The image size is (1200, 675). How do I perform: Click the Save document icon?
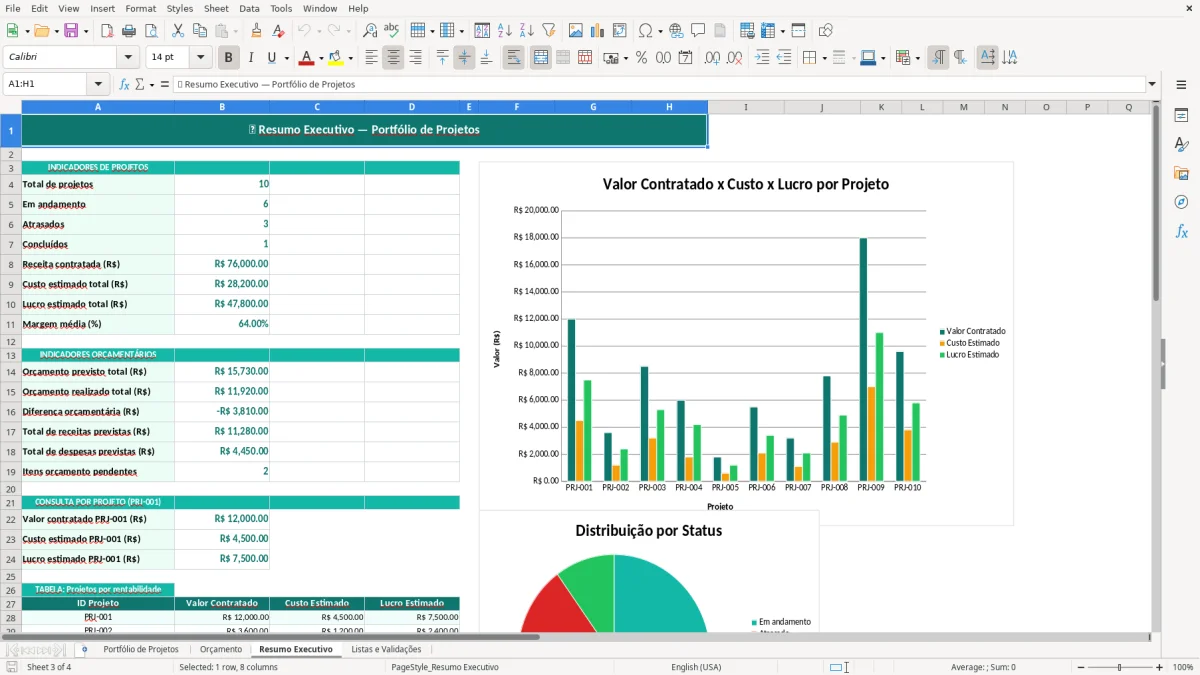click(x=71, y=31)
